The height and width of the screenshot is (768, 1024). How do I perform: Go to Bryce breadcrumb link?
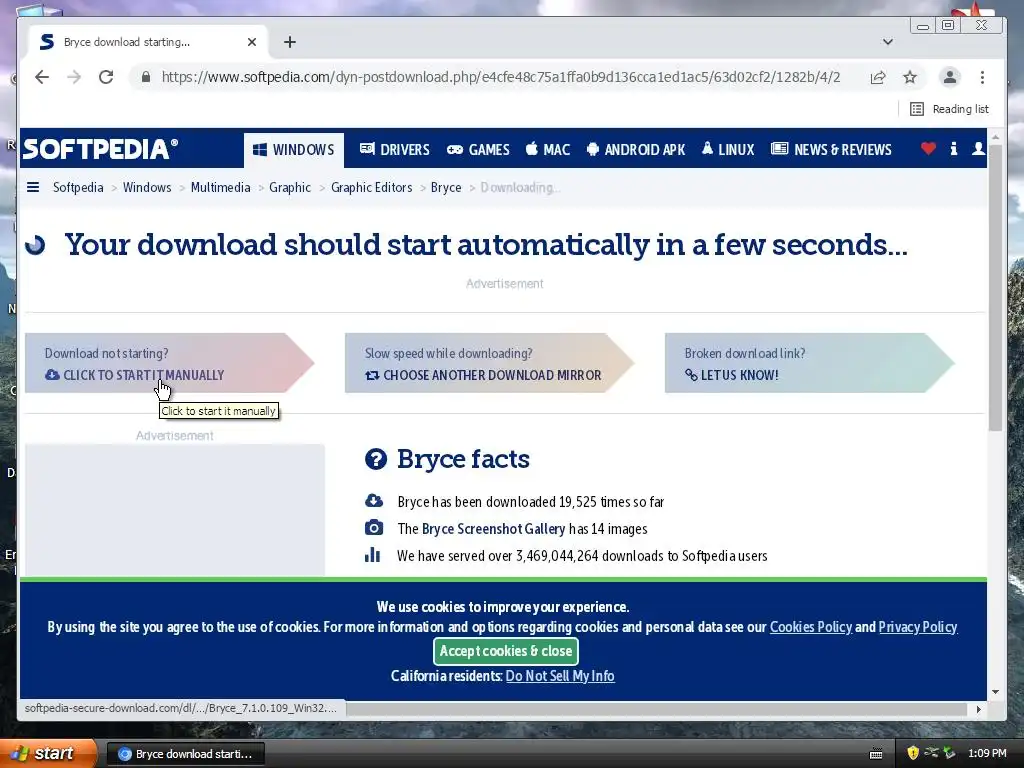pos(446,187)
